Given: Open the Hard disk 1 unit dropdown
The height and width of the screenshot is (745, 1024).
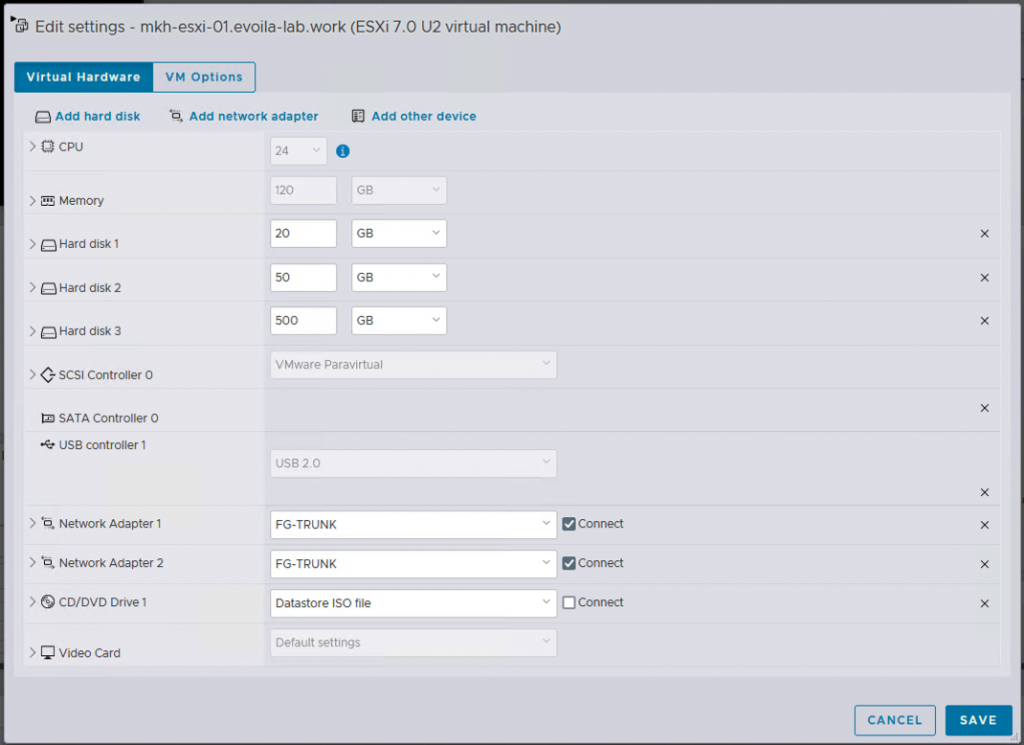Looking at the screenshot, I should 398,233.
